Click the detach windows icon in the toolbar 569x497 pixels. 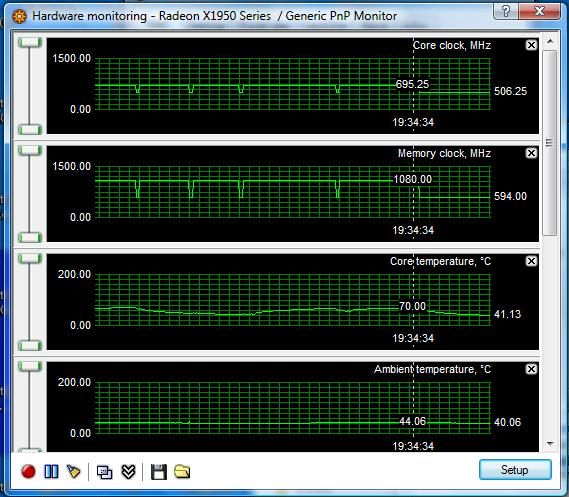point(105,472)
